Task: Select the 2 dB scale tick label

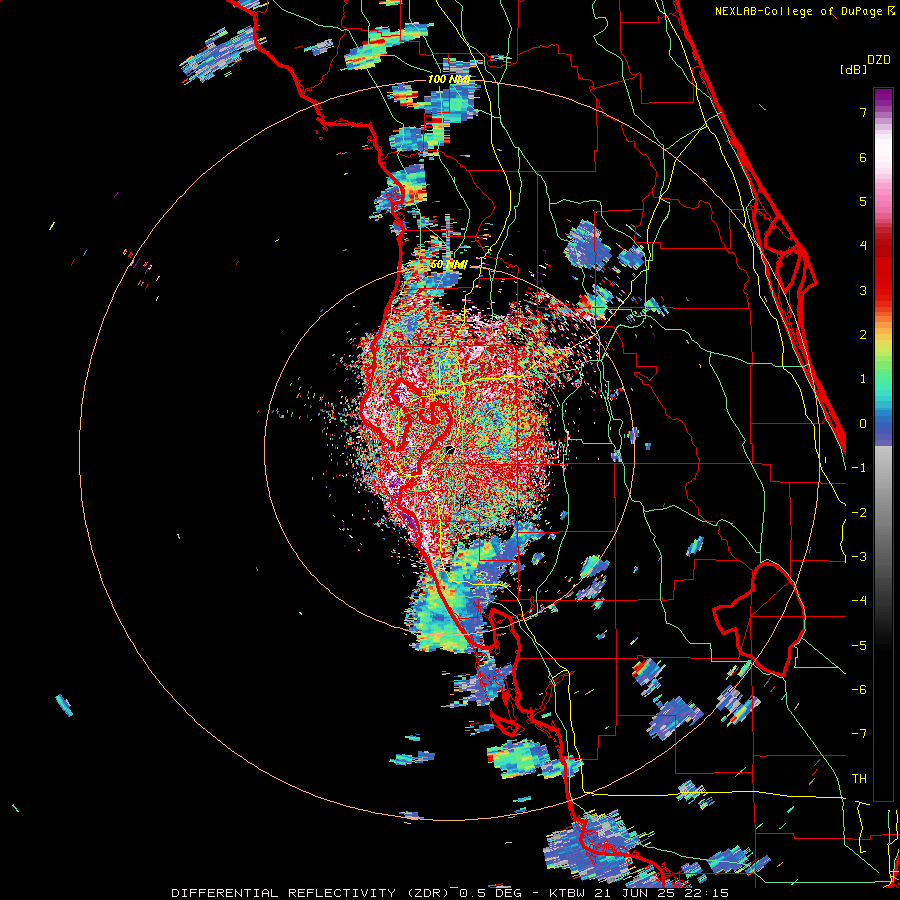Action: coord(863,335)
